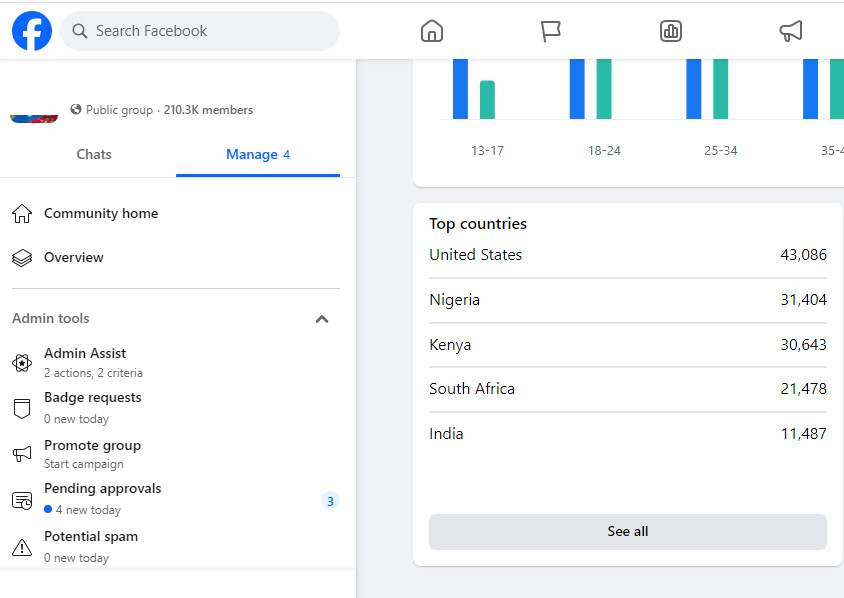Click the 13-17 age group label

click(488, 151)
